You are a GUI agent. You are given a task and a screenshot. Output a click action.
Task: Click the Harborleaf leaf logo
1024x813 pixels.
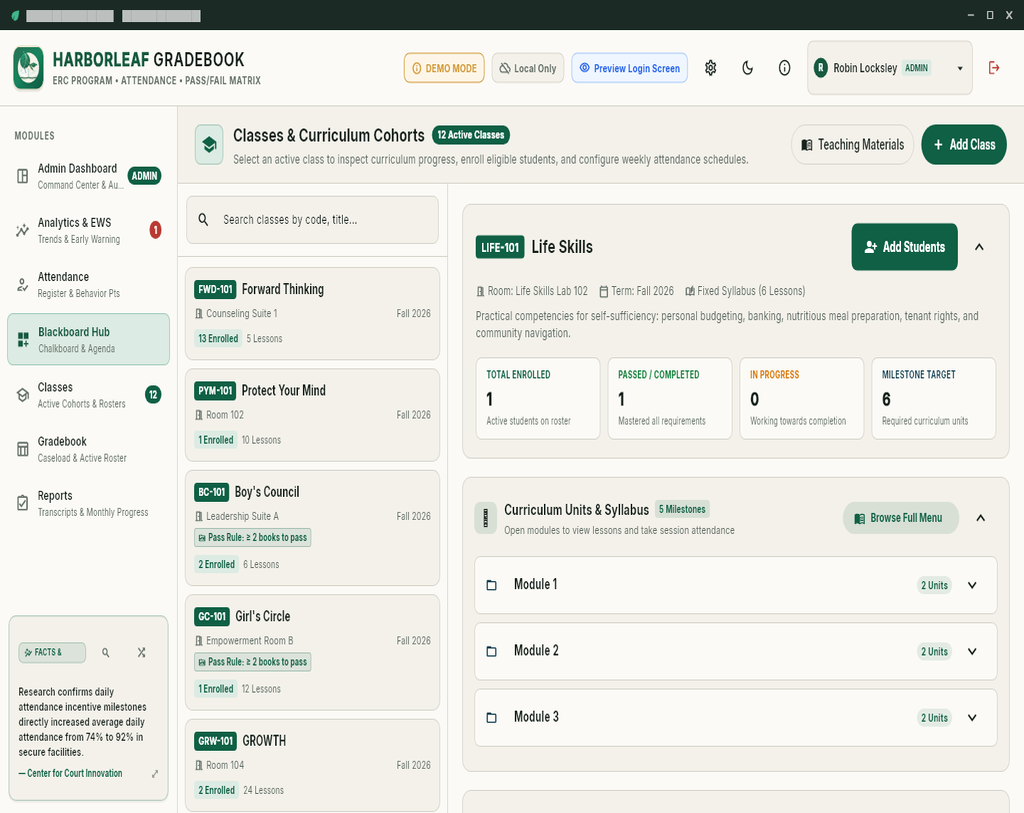(x=28, y=68)
